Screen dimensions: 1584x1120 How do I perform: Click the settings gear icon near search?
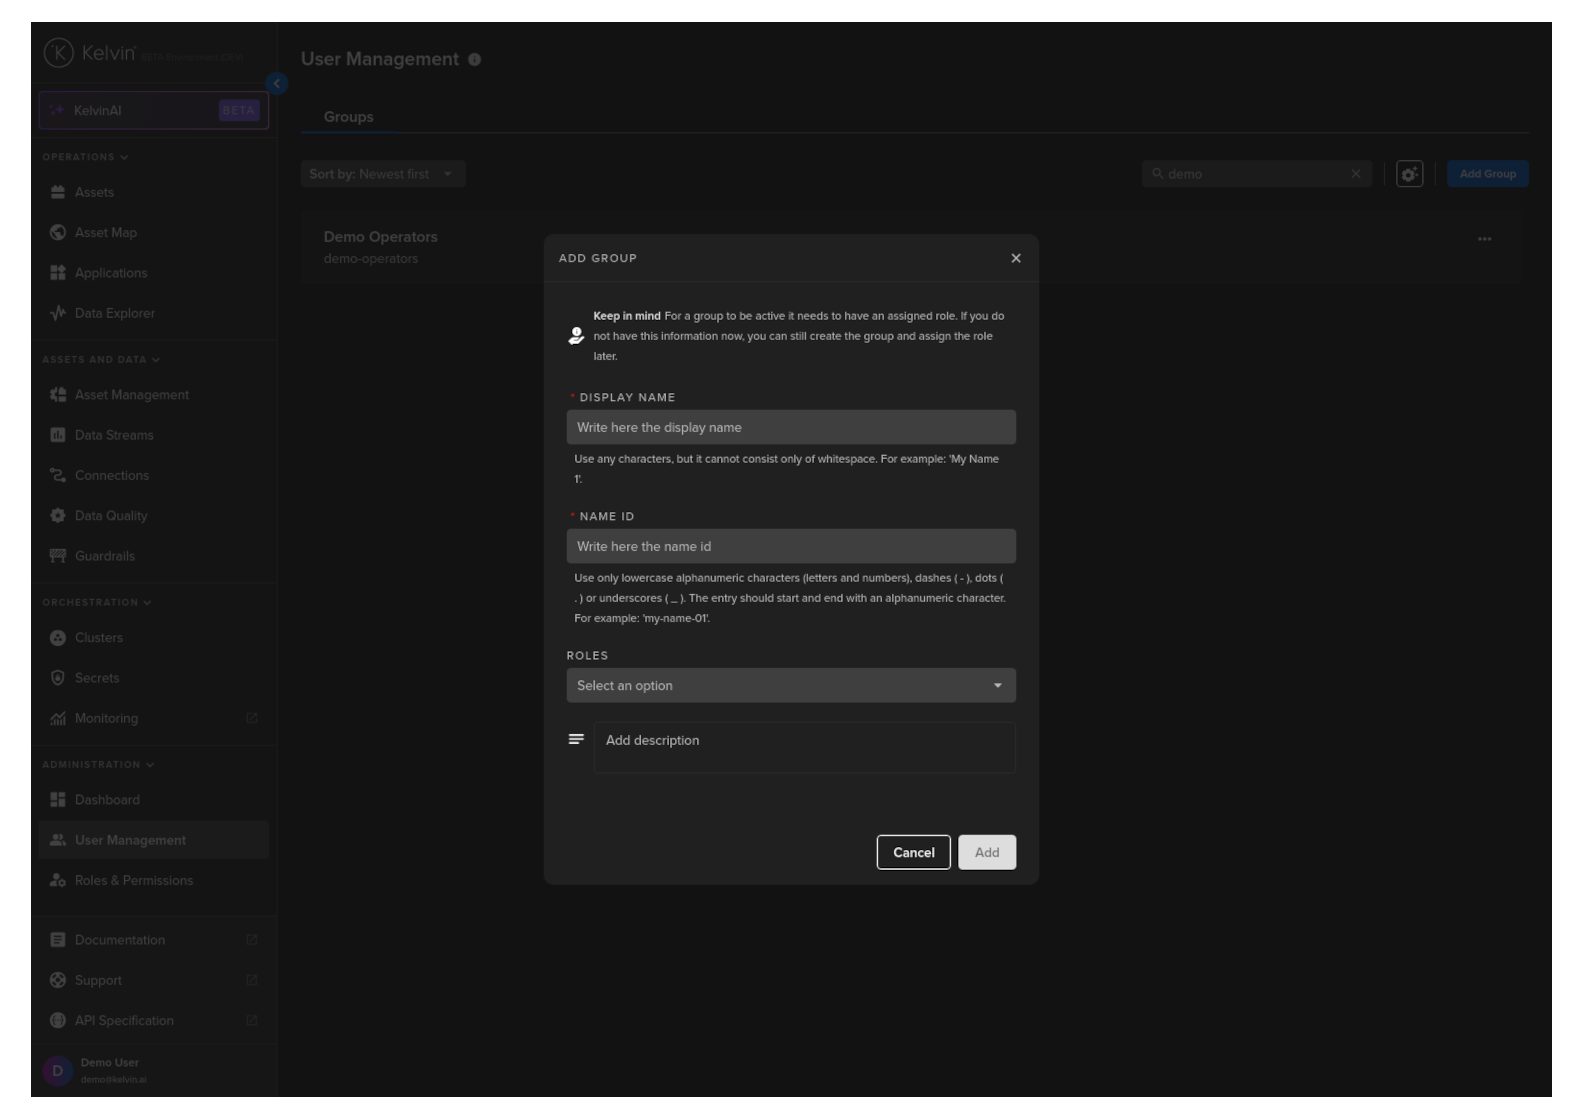[1409, 174]
